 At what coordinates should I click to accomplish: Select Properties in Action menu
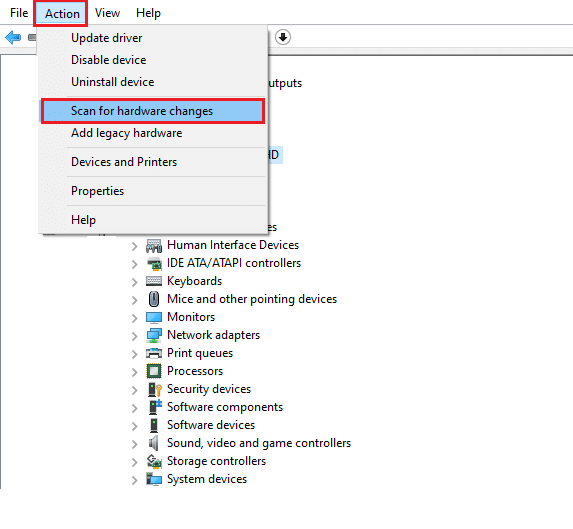click(152, 191)
